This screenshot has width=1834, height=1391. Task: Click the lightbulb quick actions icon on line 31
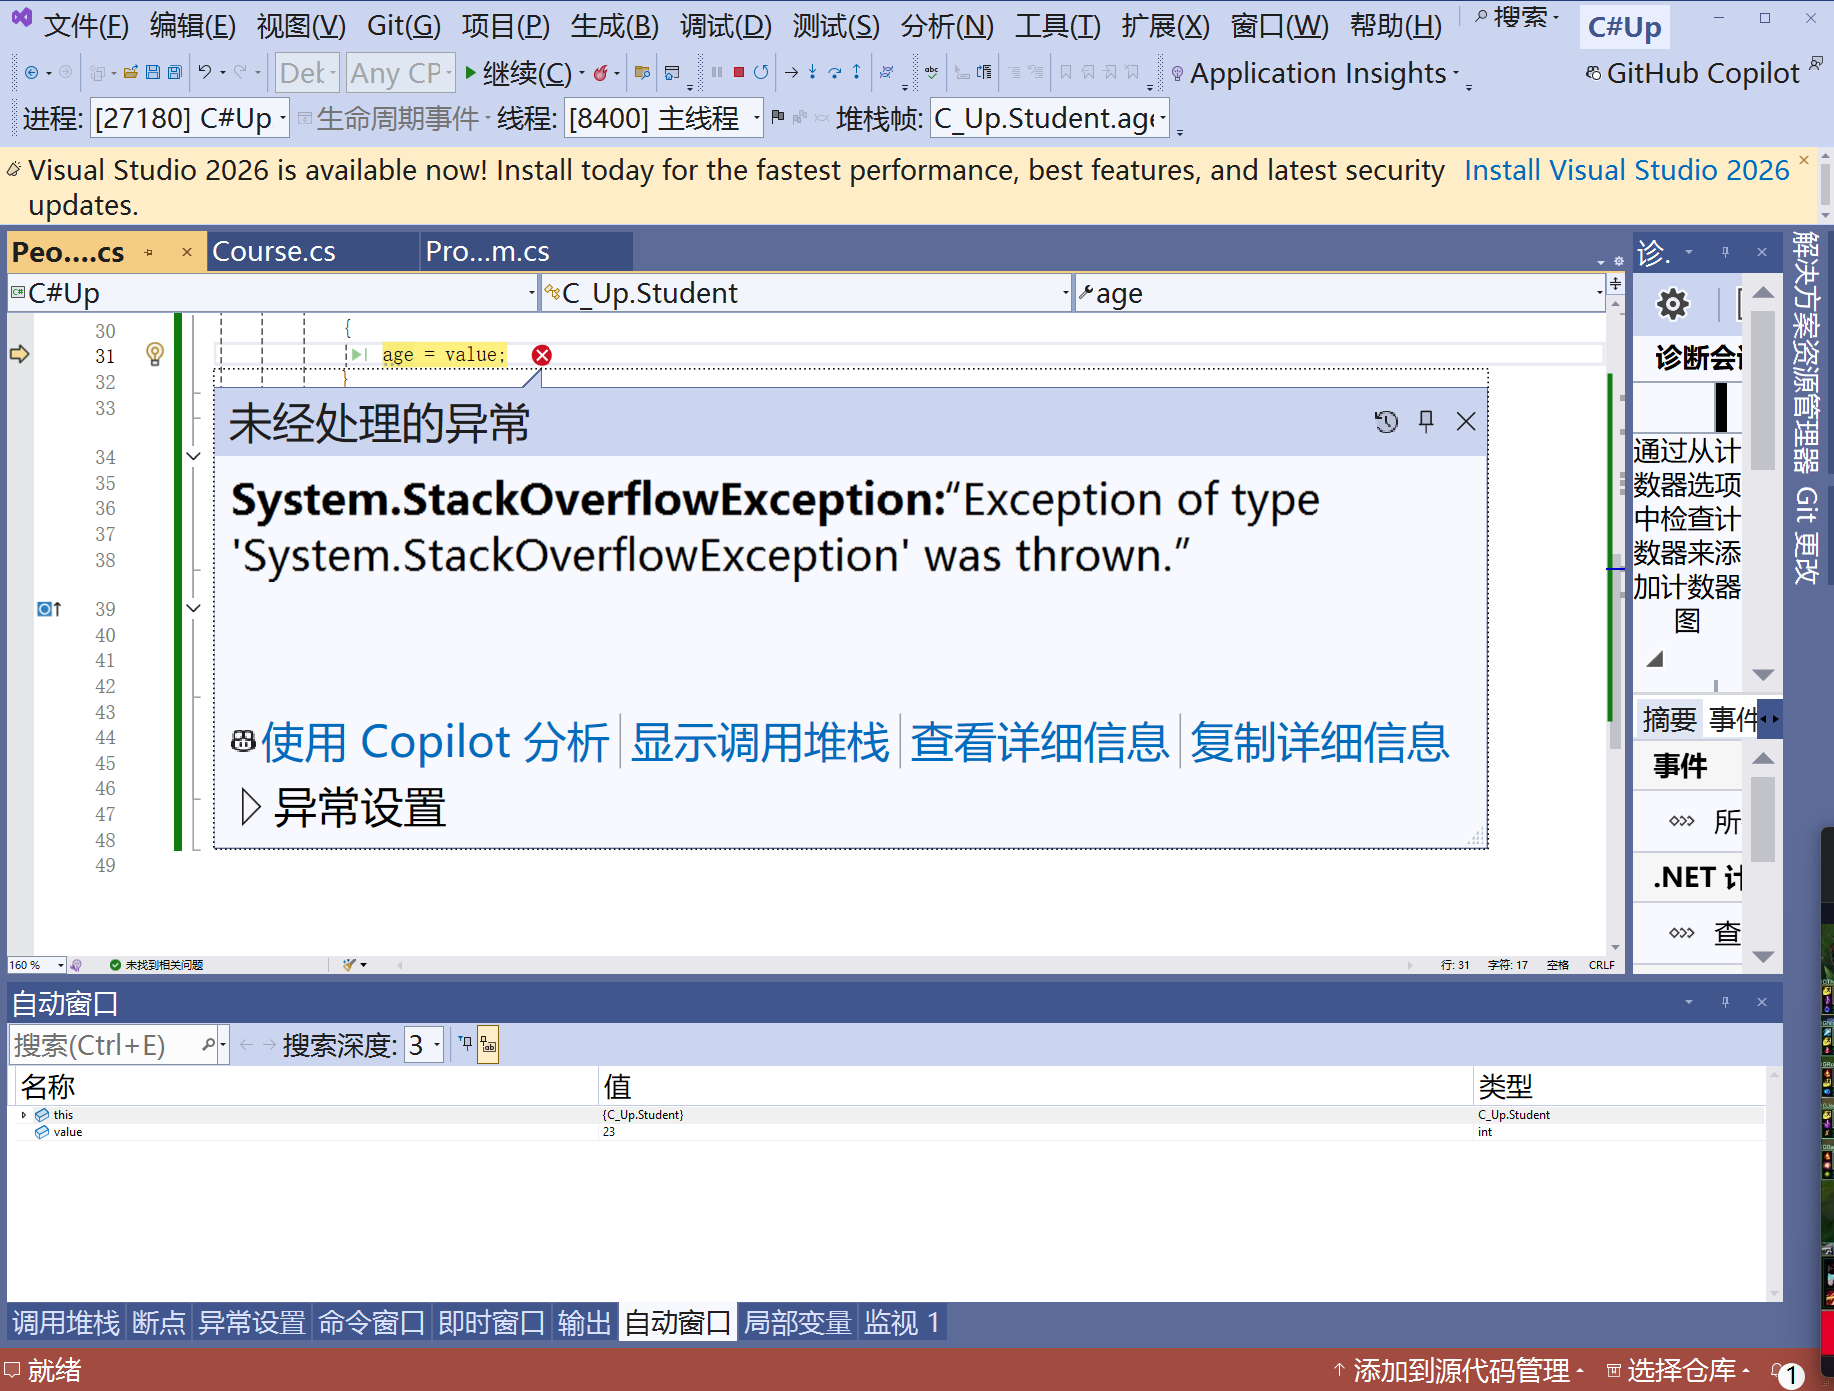[x=155, y=354]
